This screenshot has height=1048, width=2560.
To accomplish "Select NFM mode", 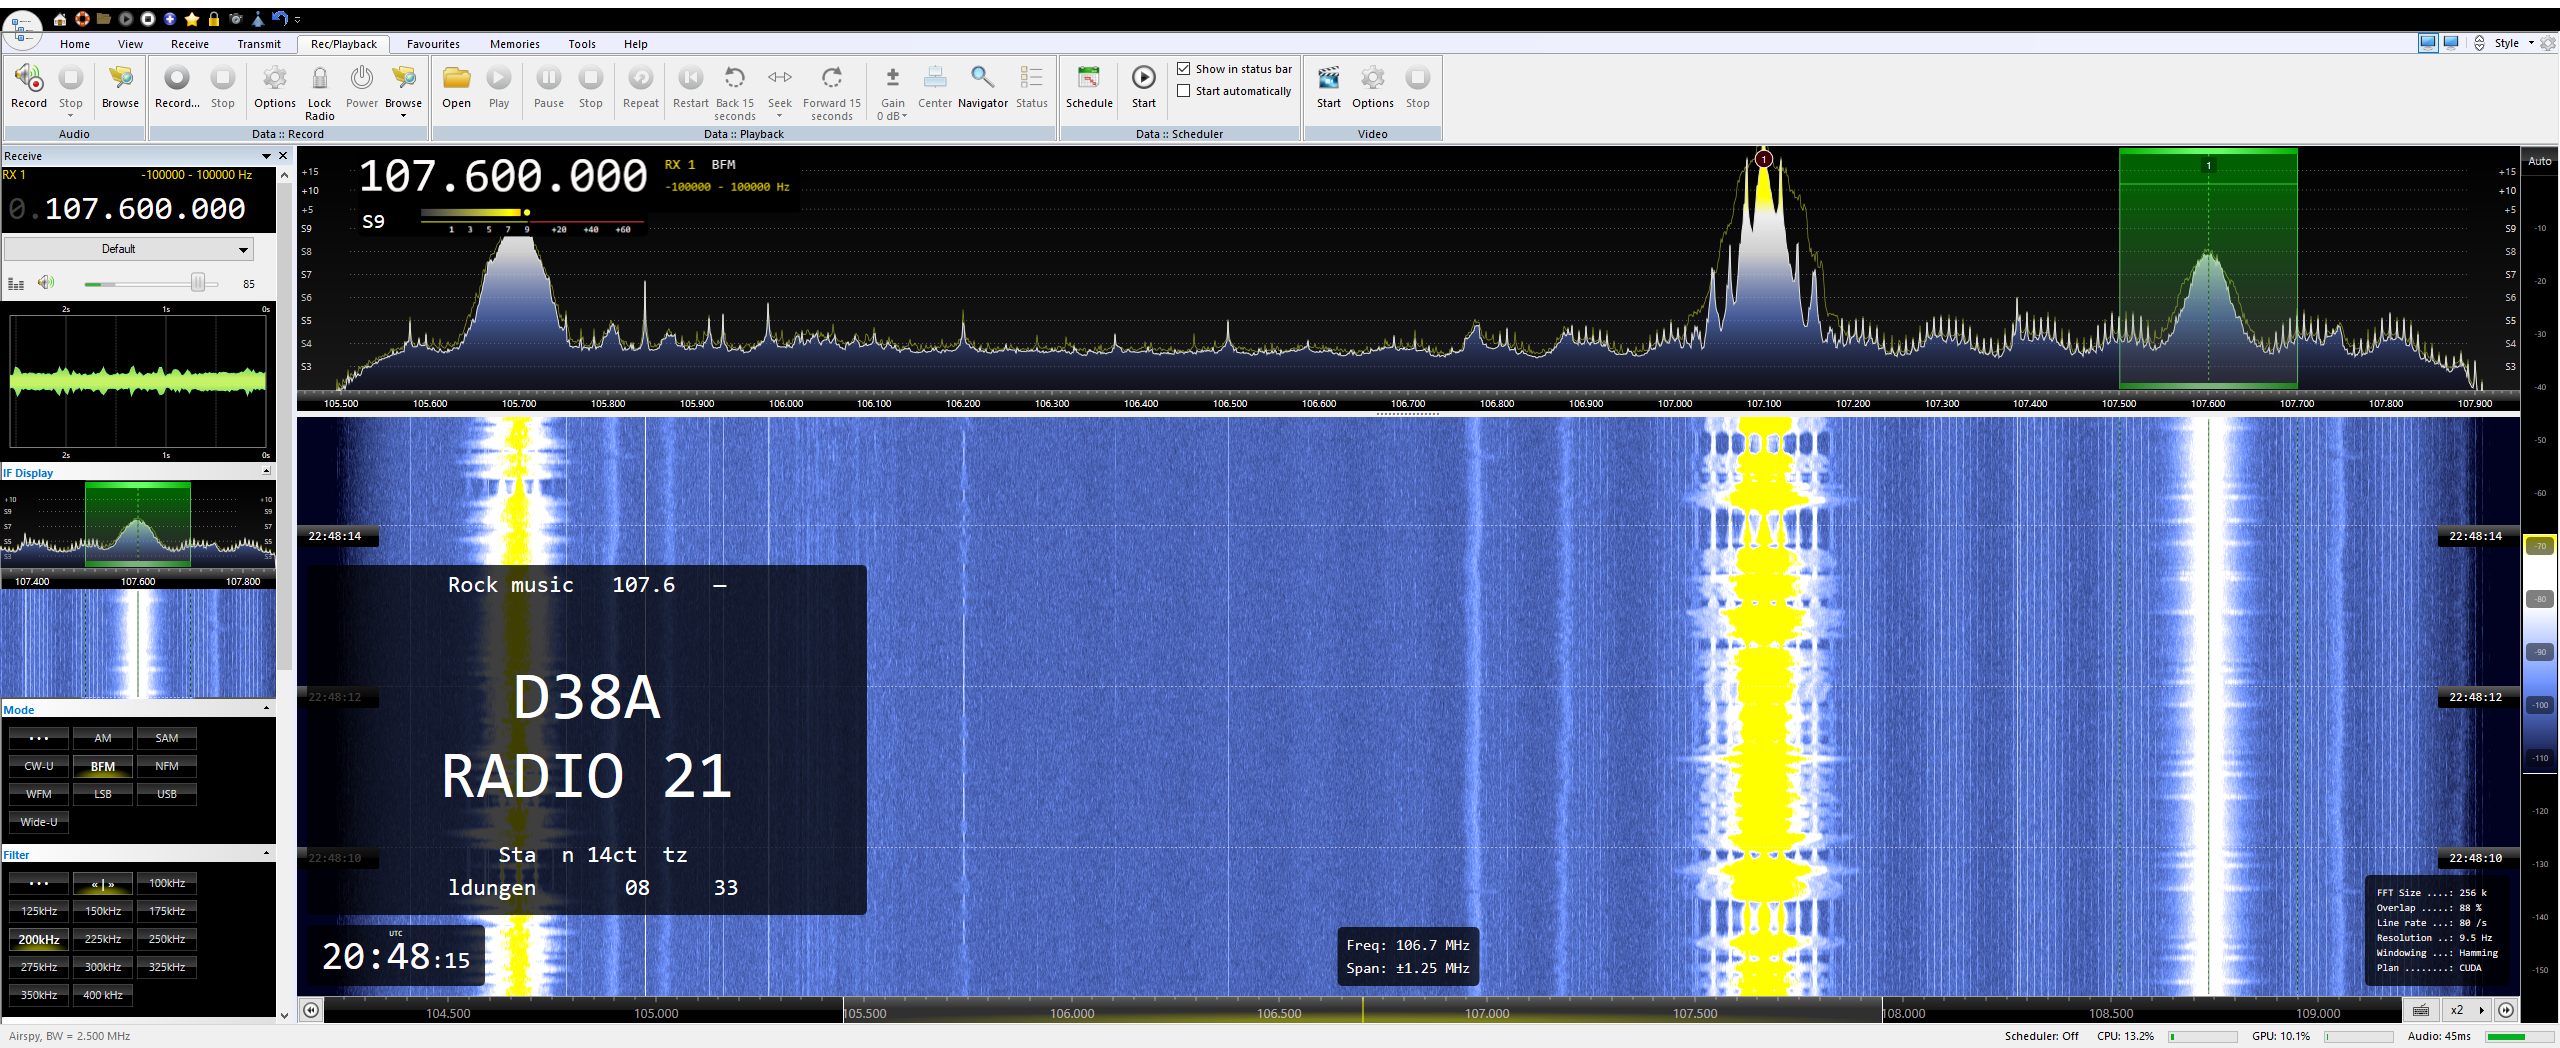I will (167, 766).
